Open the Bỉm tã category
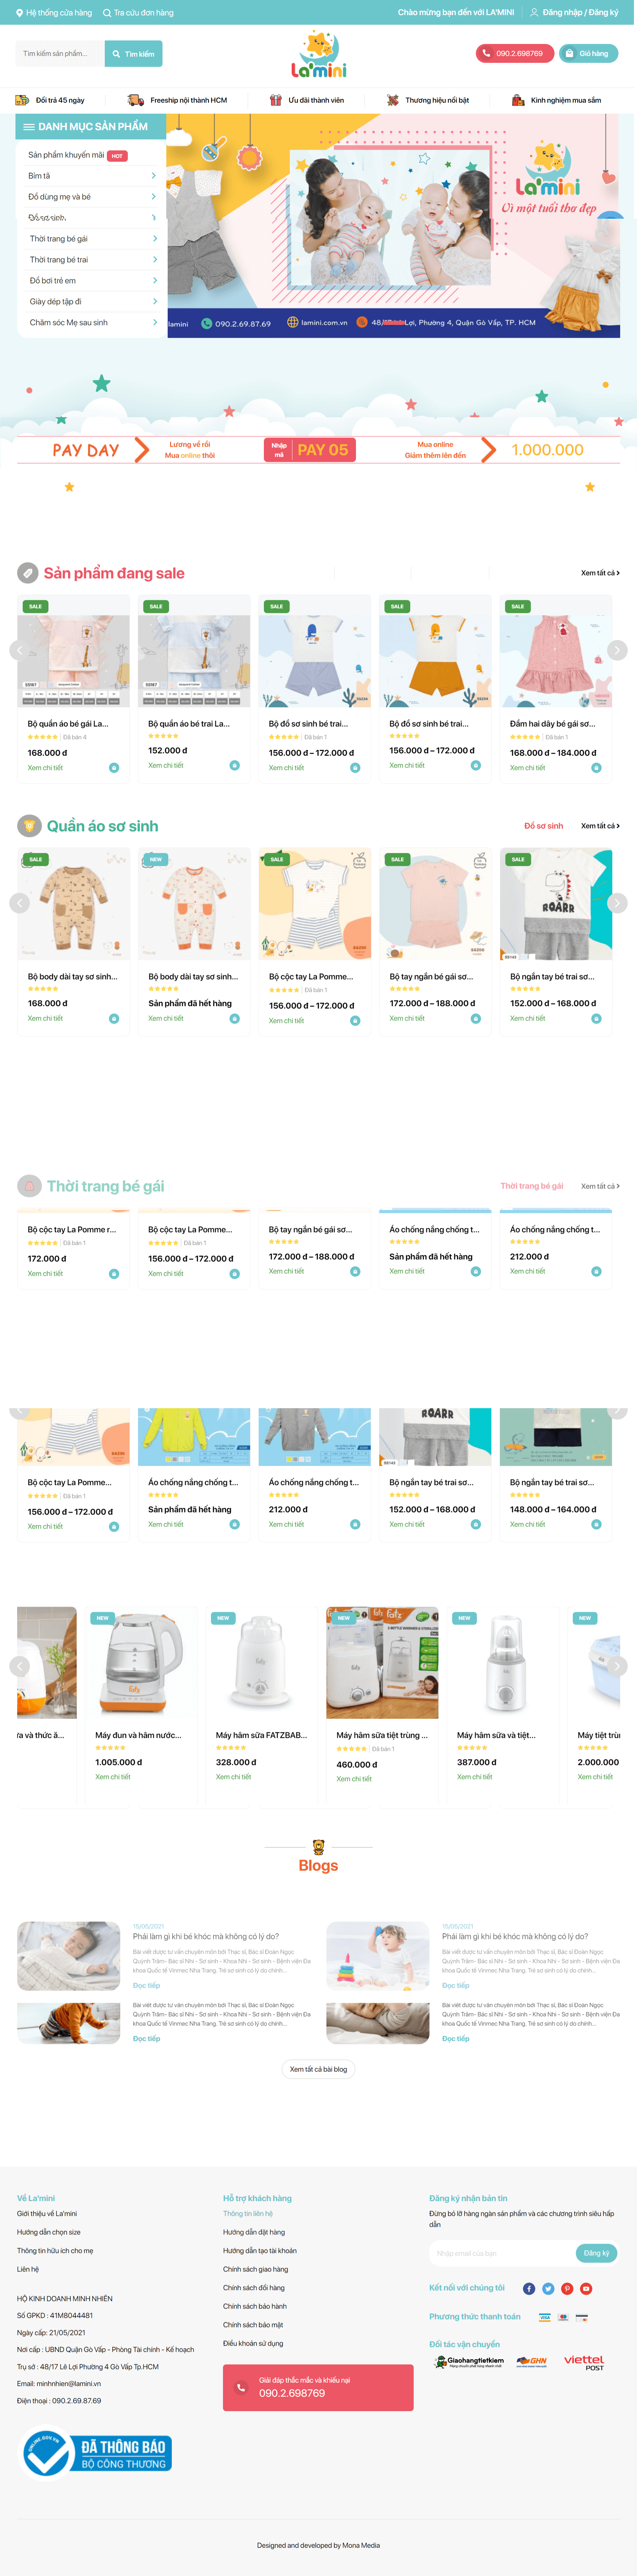Image resolution: width=637 pixels, height=2576 pixels. click(x=39, y=176)
